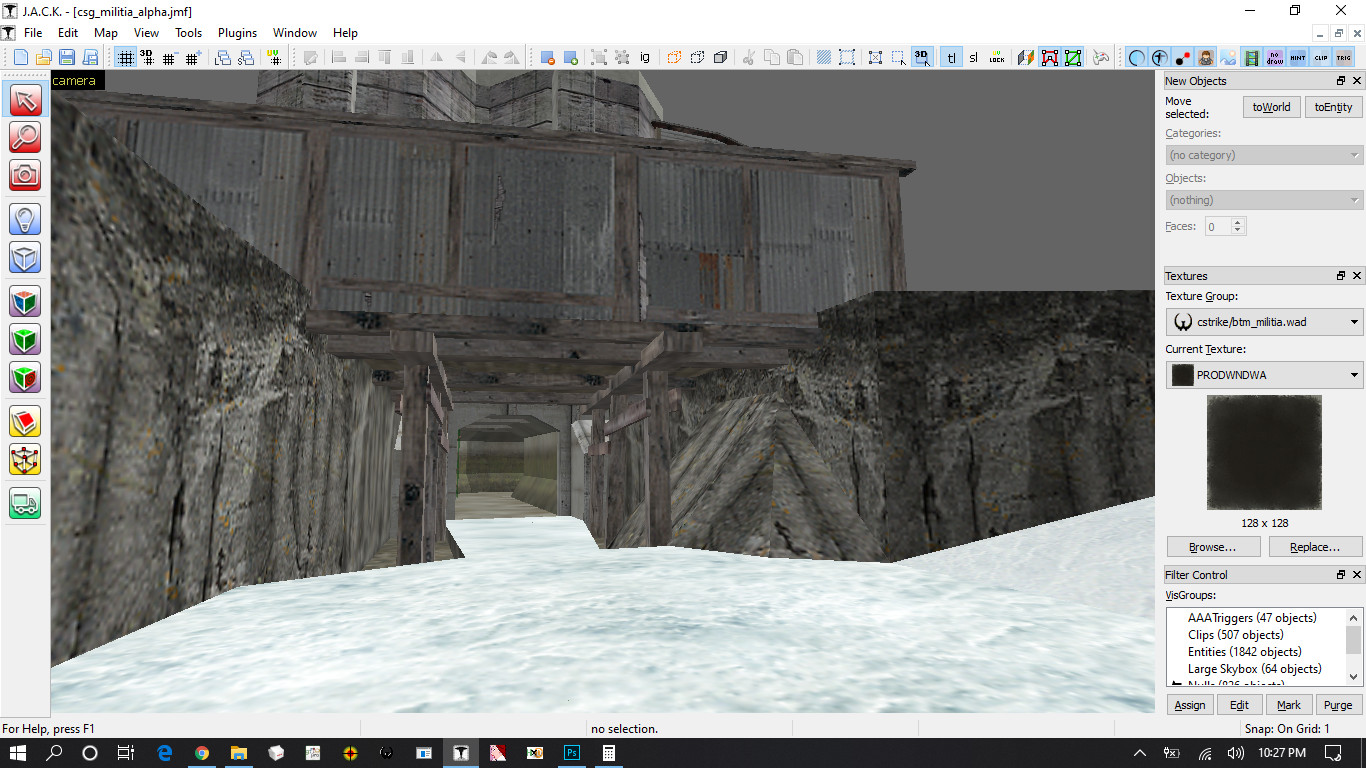
Task: Toggle the CLIP brush filter
Action: 1321,57
